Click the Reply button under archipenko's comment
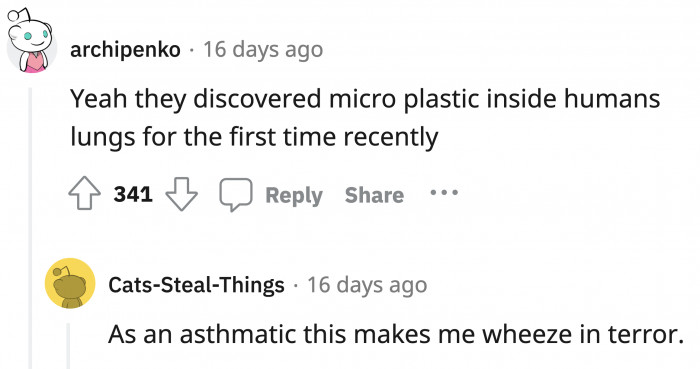700x369 pixels. tap(294, 195)
